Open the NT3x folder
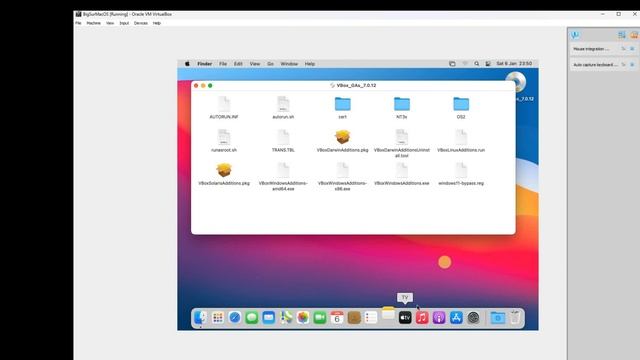This screenshot has width=640, height=360. [402, 104]
